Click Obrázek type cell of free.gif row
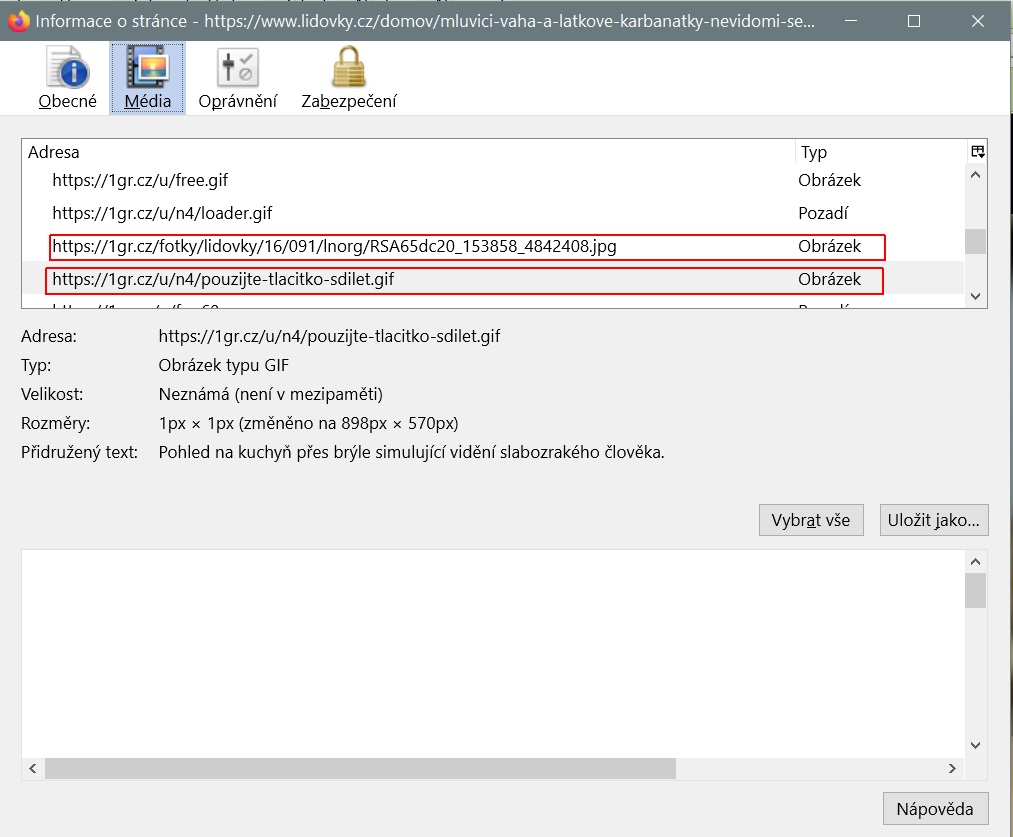The width and height of the screenshot is (1013, 837). [830, 180]
